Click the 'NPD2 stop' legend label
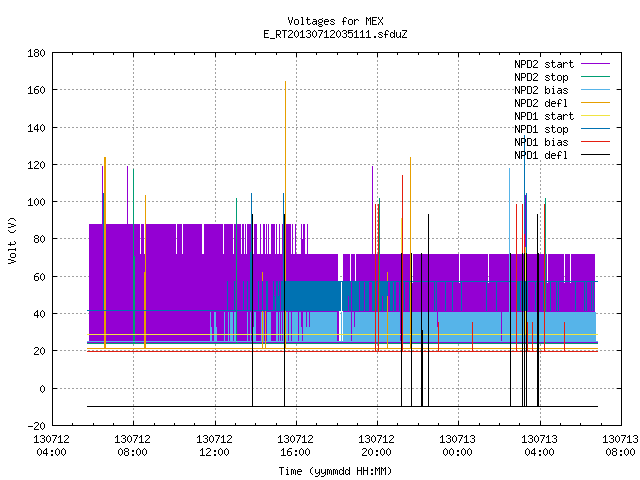The width and height of the screenshot is (640, 480). tap(541, 77)
